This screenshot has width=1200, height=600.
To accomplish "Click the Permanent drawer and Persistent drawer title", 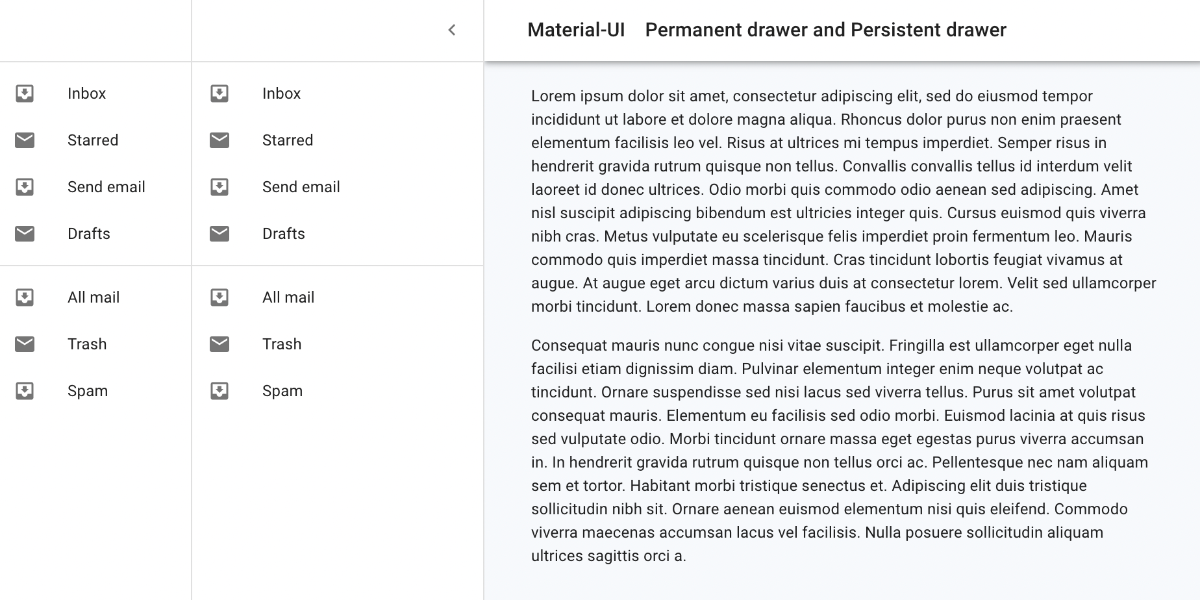I will 826,30.
